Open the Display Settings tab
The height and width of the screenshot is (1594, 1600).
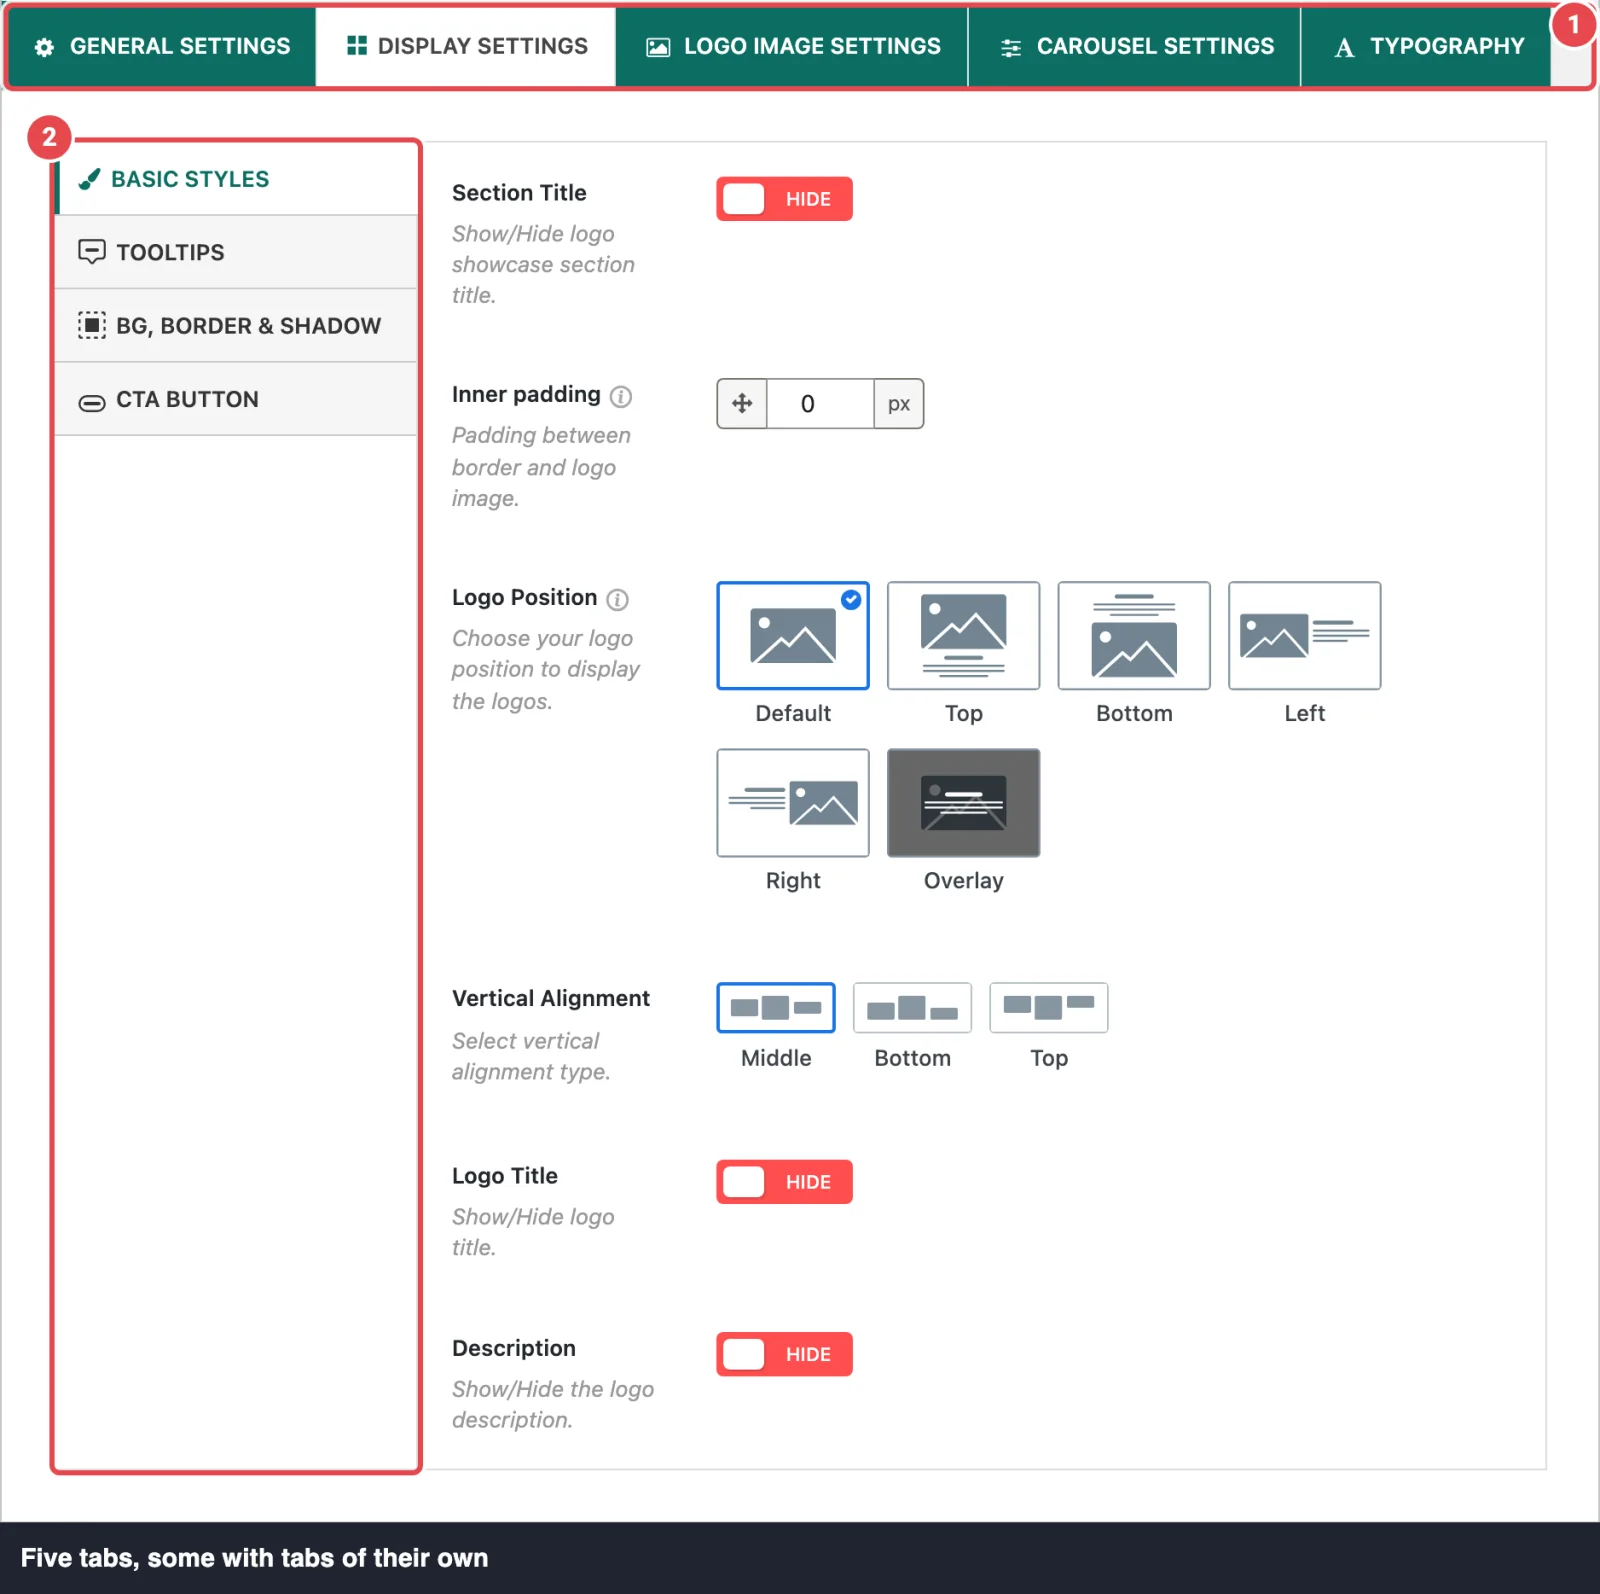point(466,47)
